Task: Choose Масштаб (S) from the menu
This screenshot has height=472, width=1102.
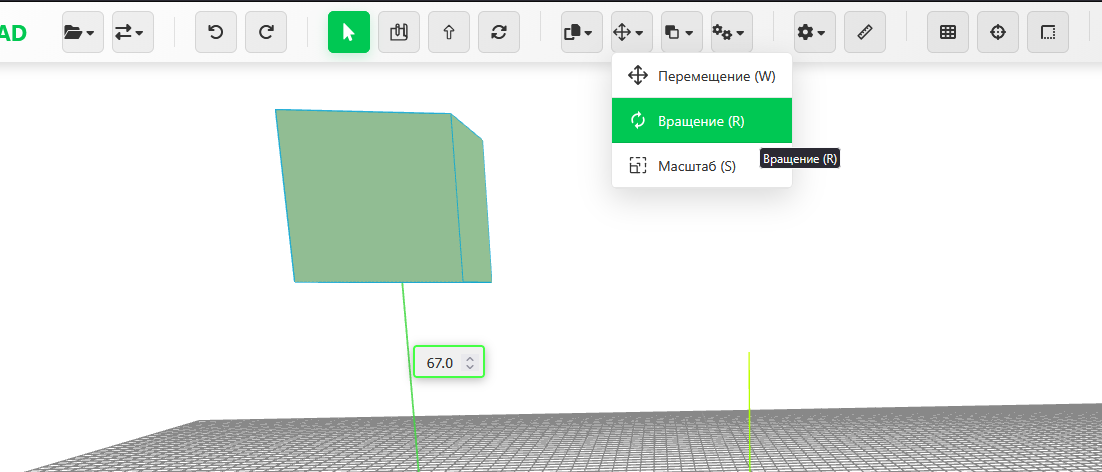Action: [702, 166]
